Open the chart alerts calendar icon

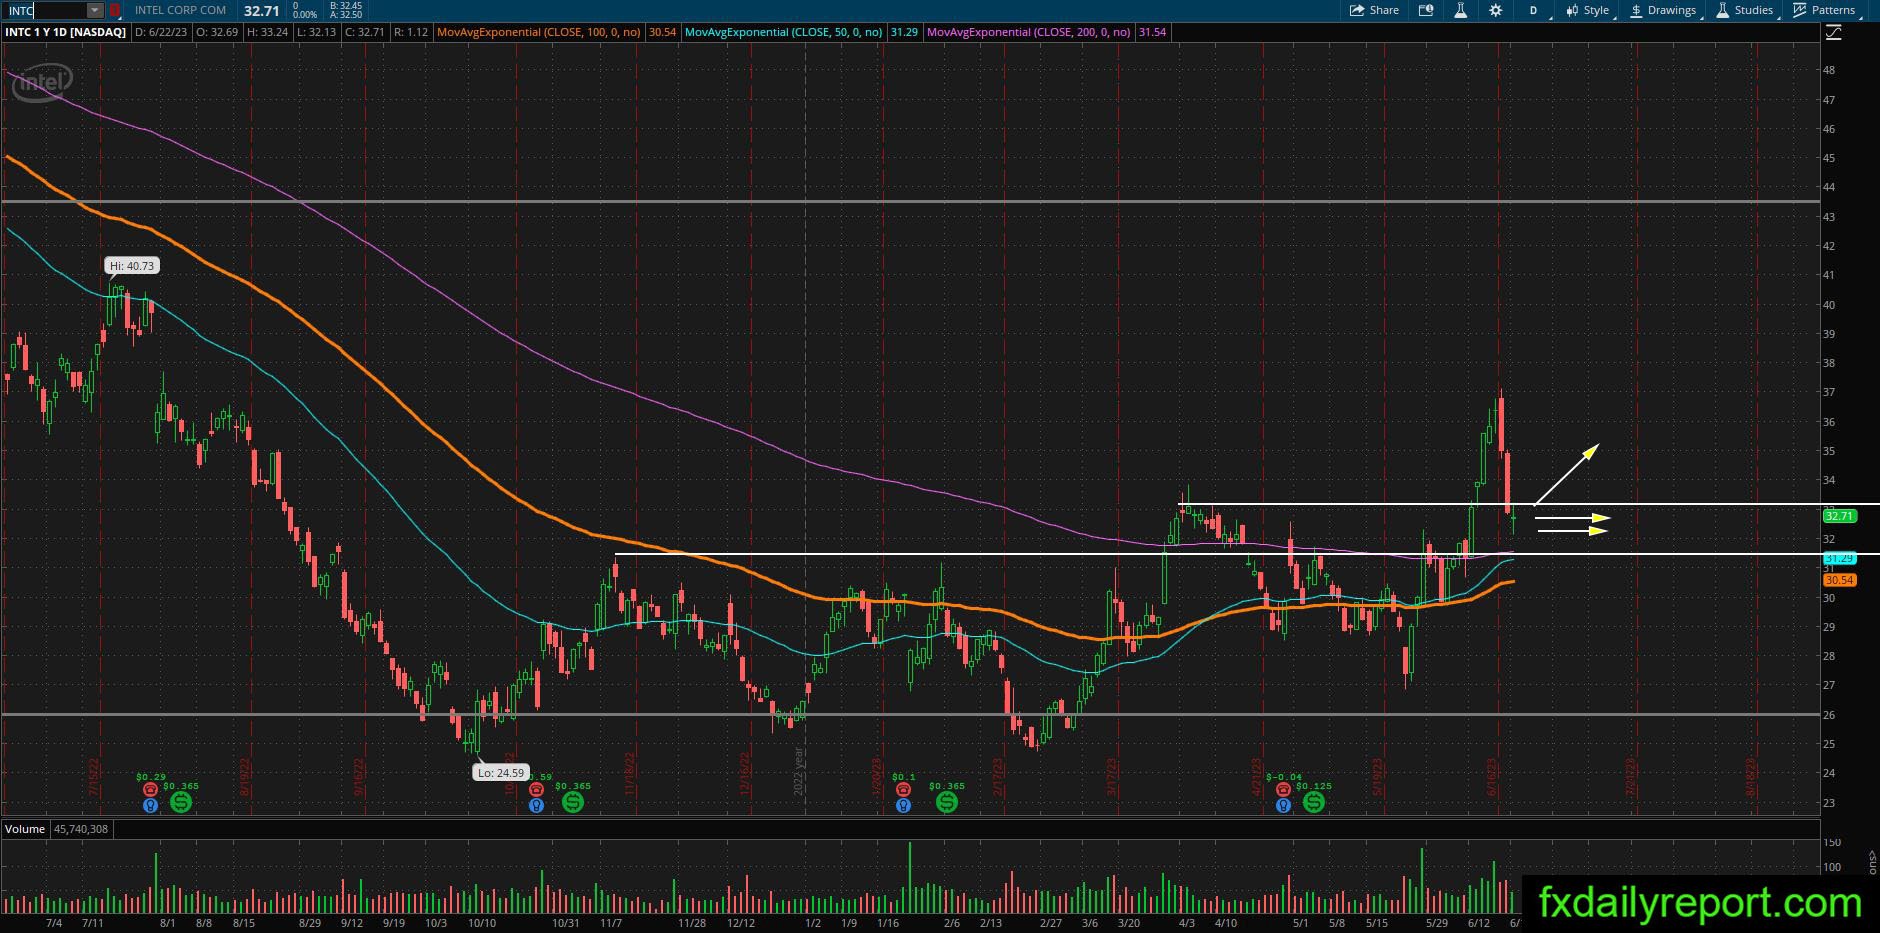click(1426, 10)
